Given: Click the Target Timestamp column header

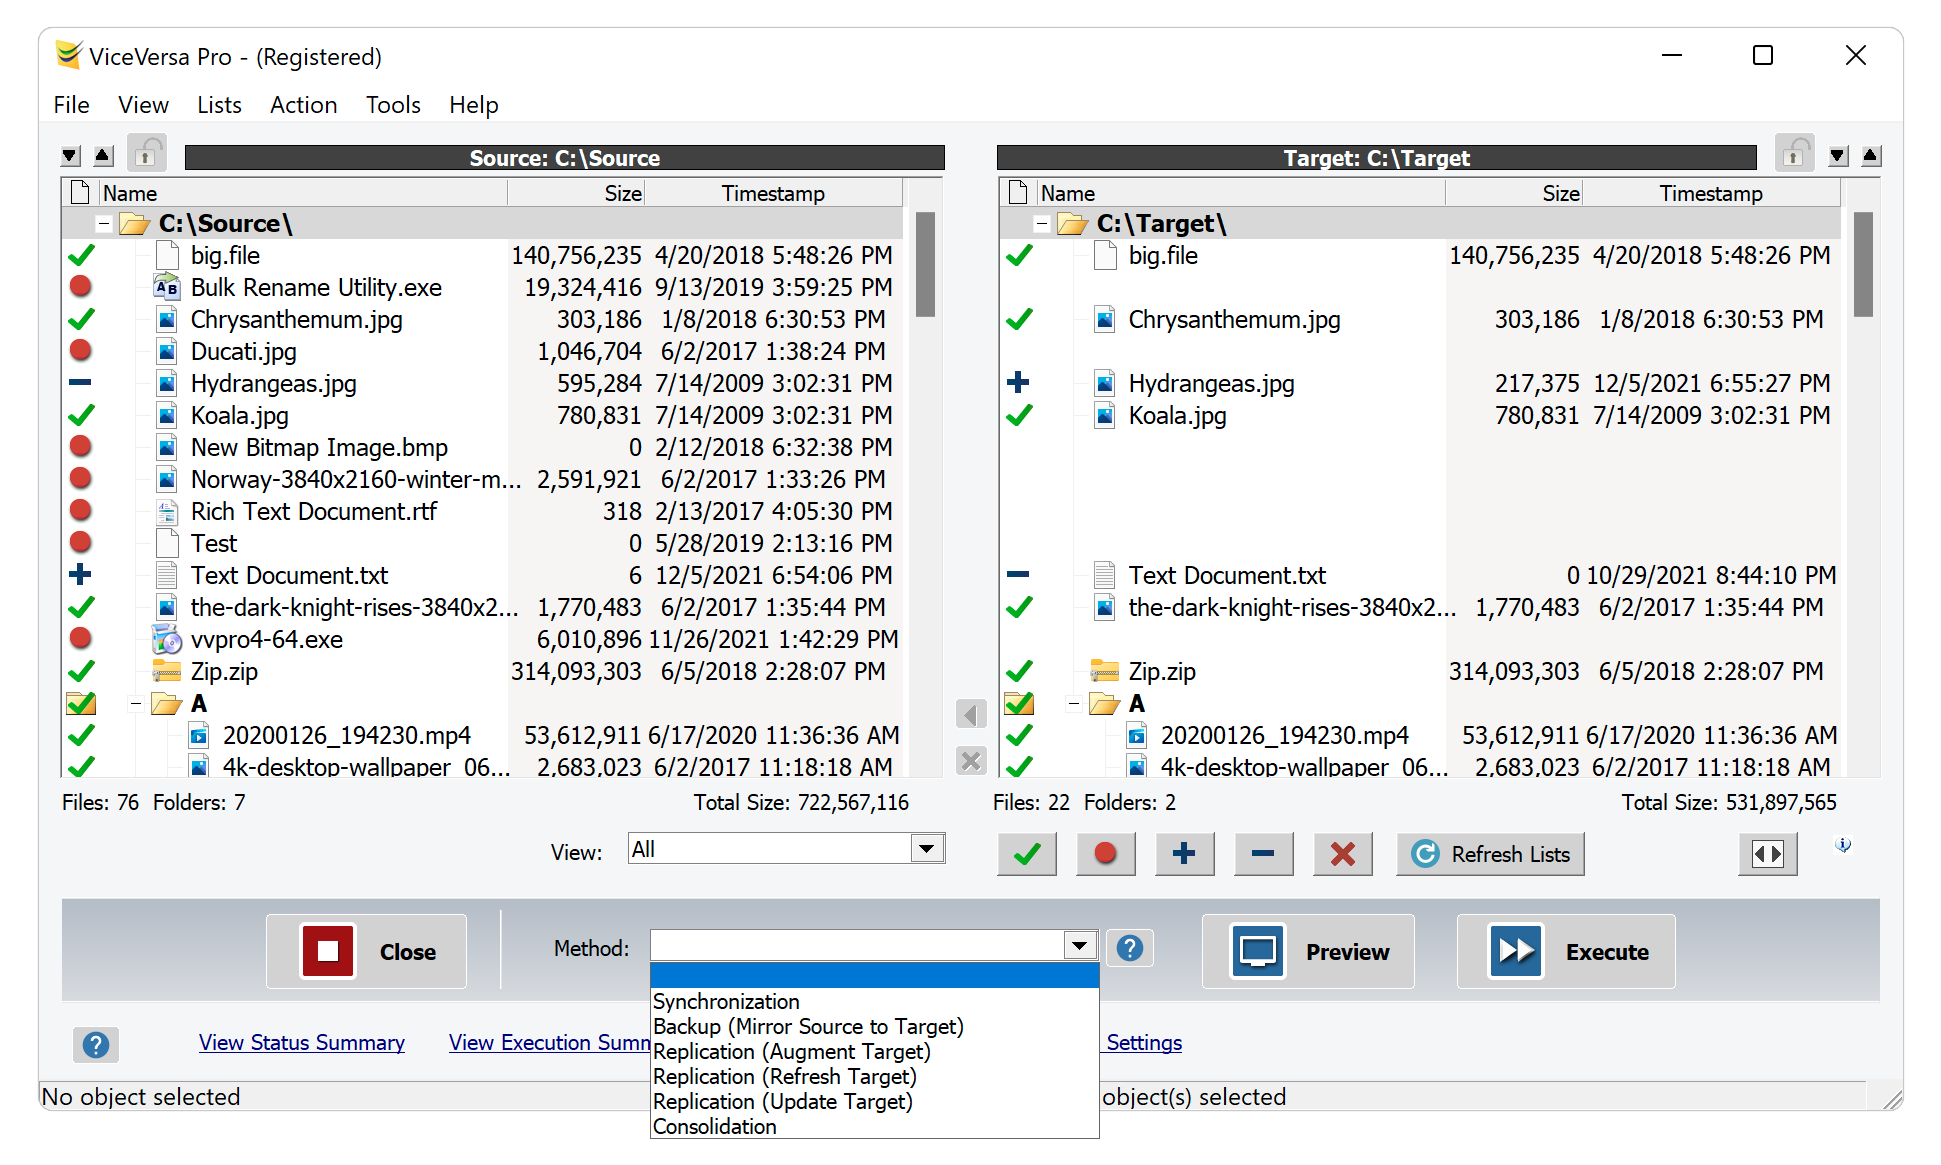Looking at the screenshot, I should [1711, 193].
